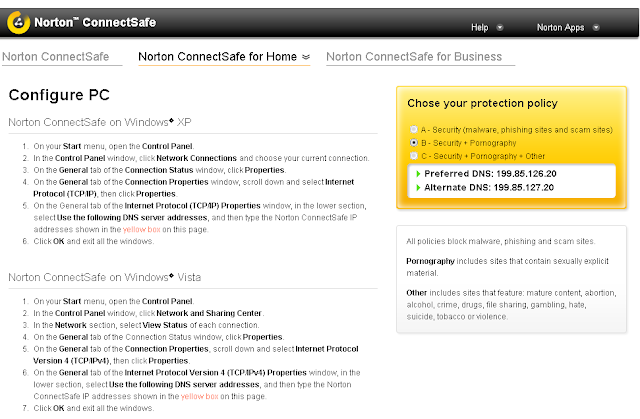Screen dimensions: 640x419
Task: Click the Pornography definition paragraph
Action: pos(507,267)
